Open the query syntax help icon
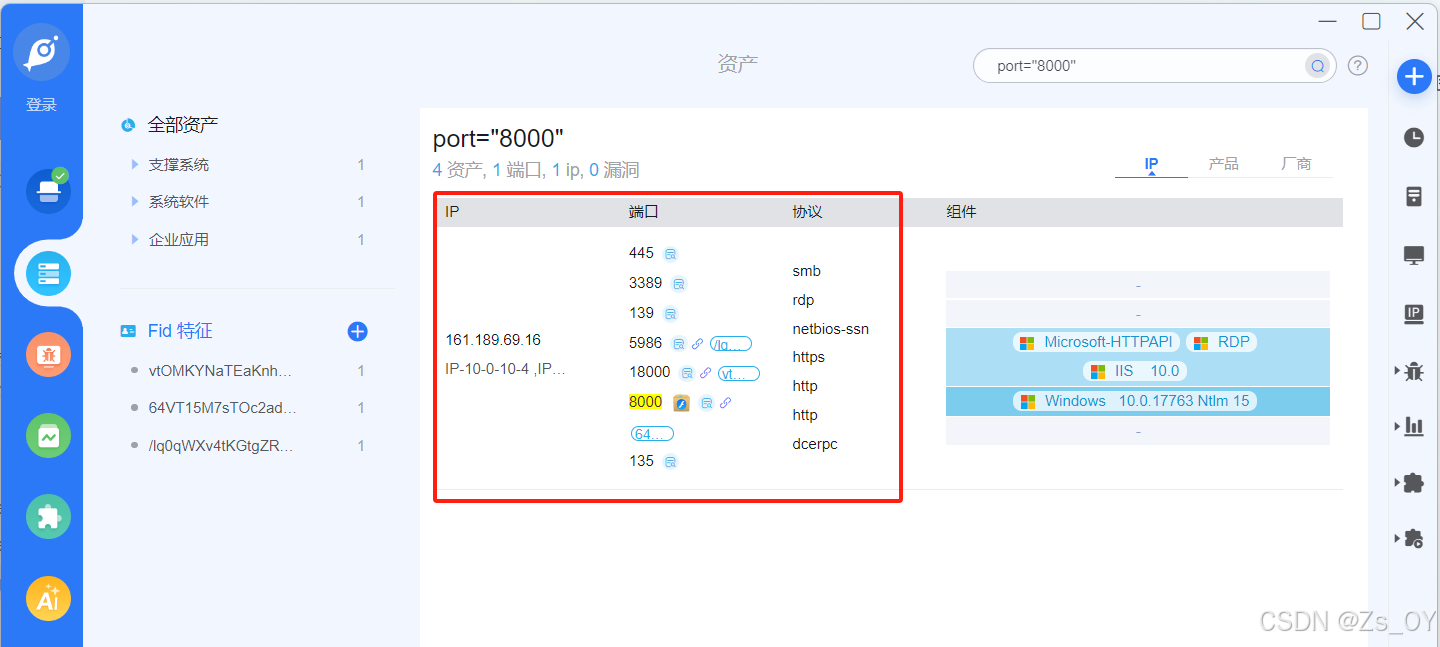Screen dimensions: 1440x647 pos(1357,66)
